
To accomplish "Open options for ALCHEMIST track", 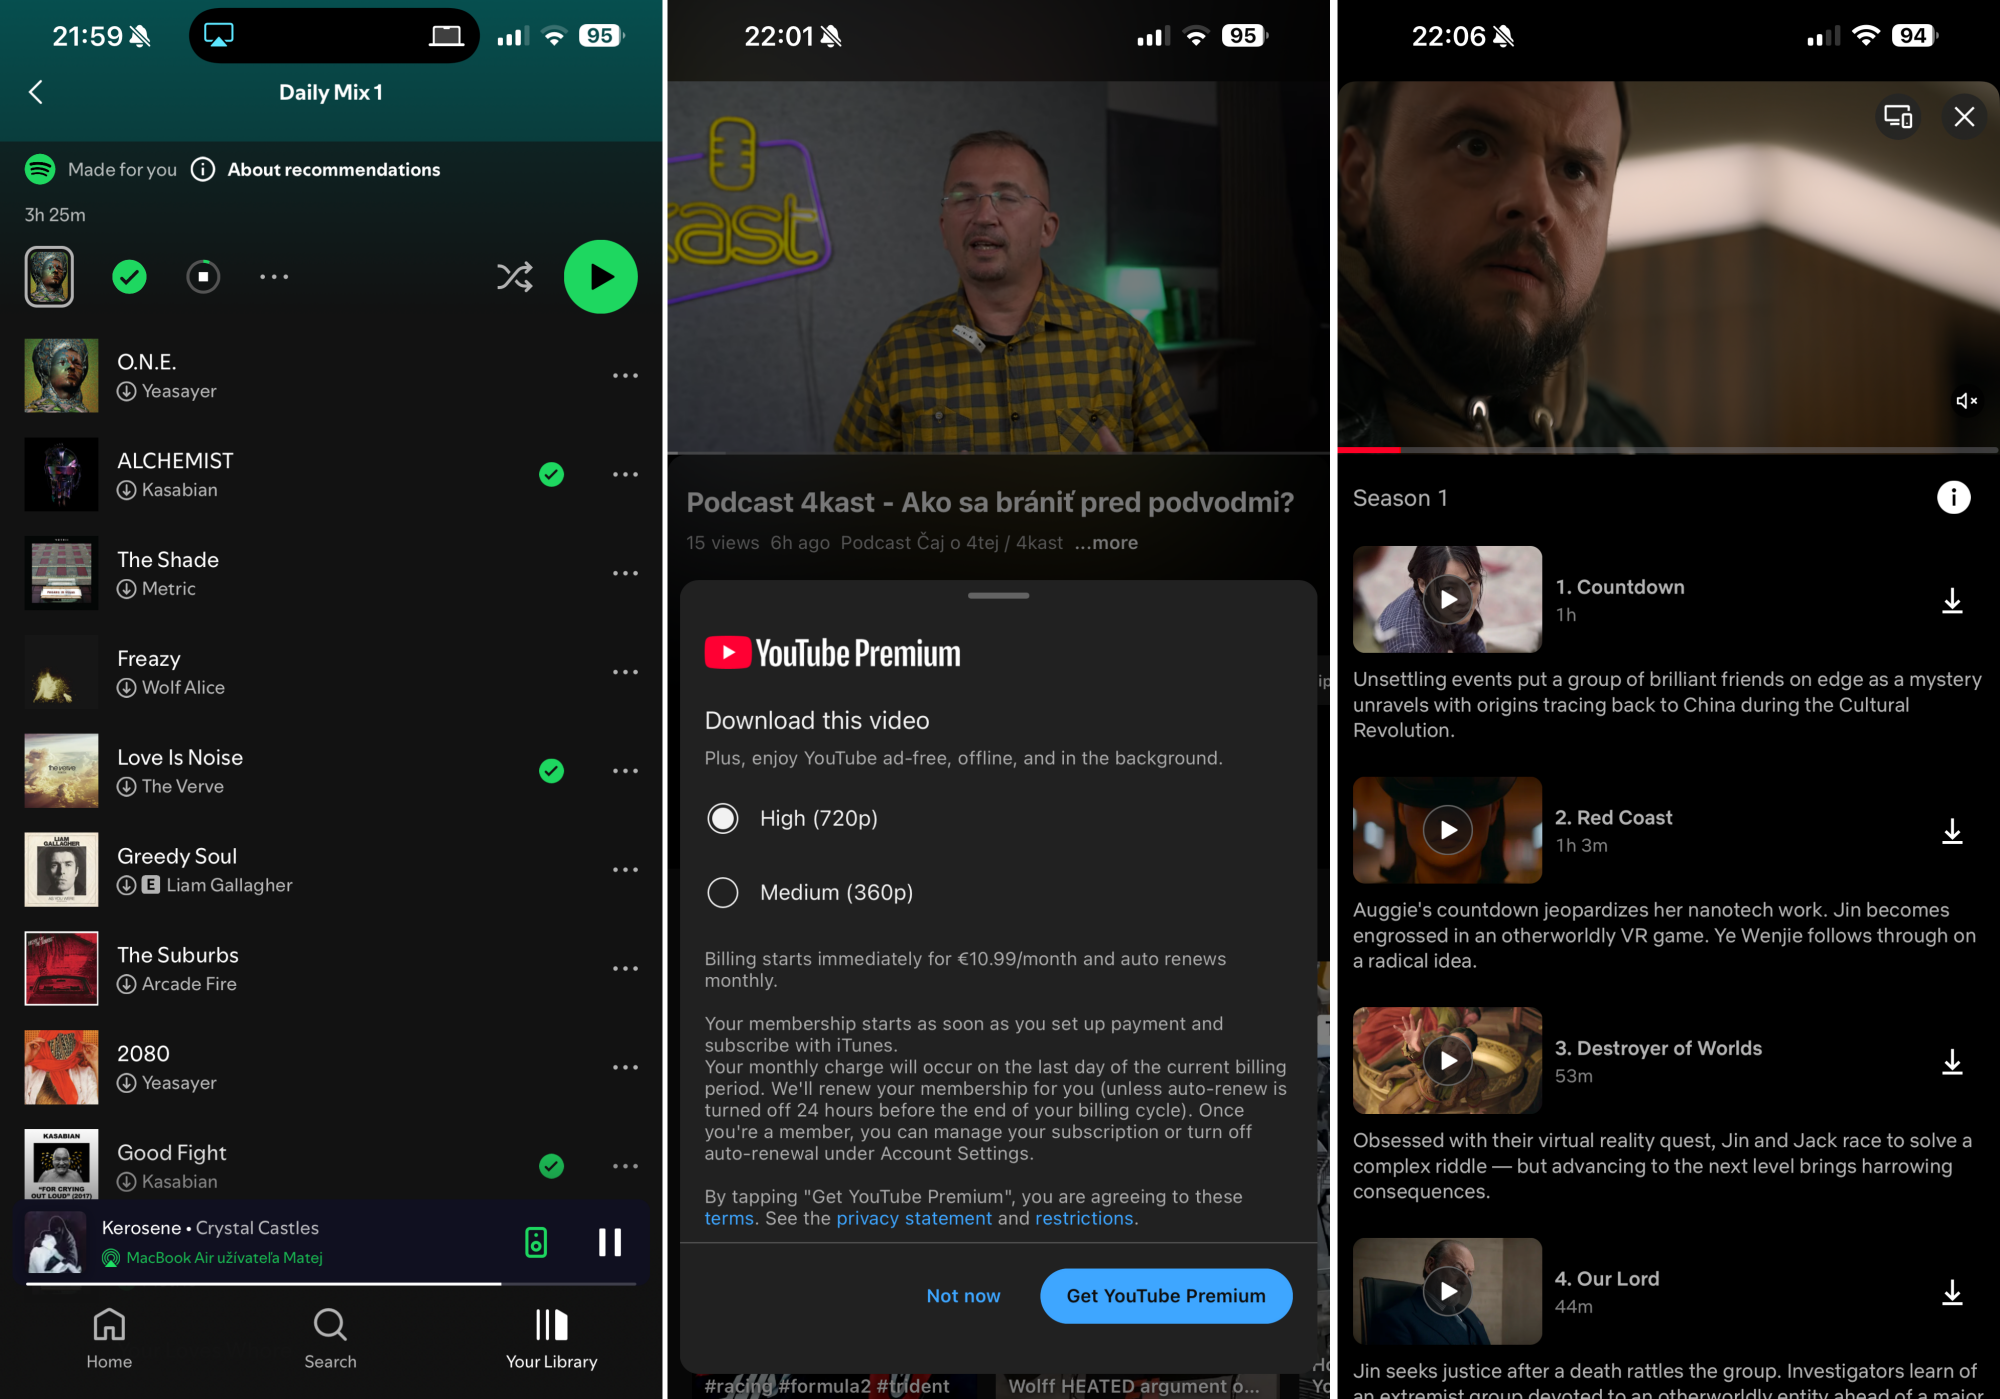I will (625, 474).
